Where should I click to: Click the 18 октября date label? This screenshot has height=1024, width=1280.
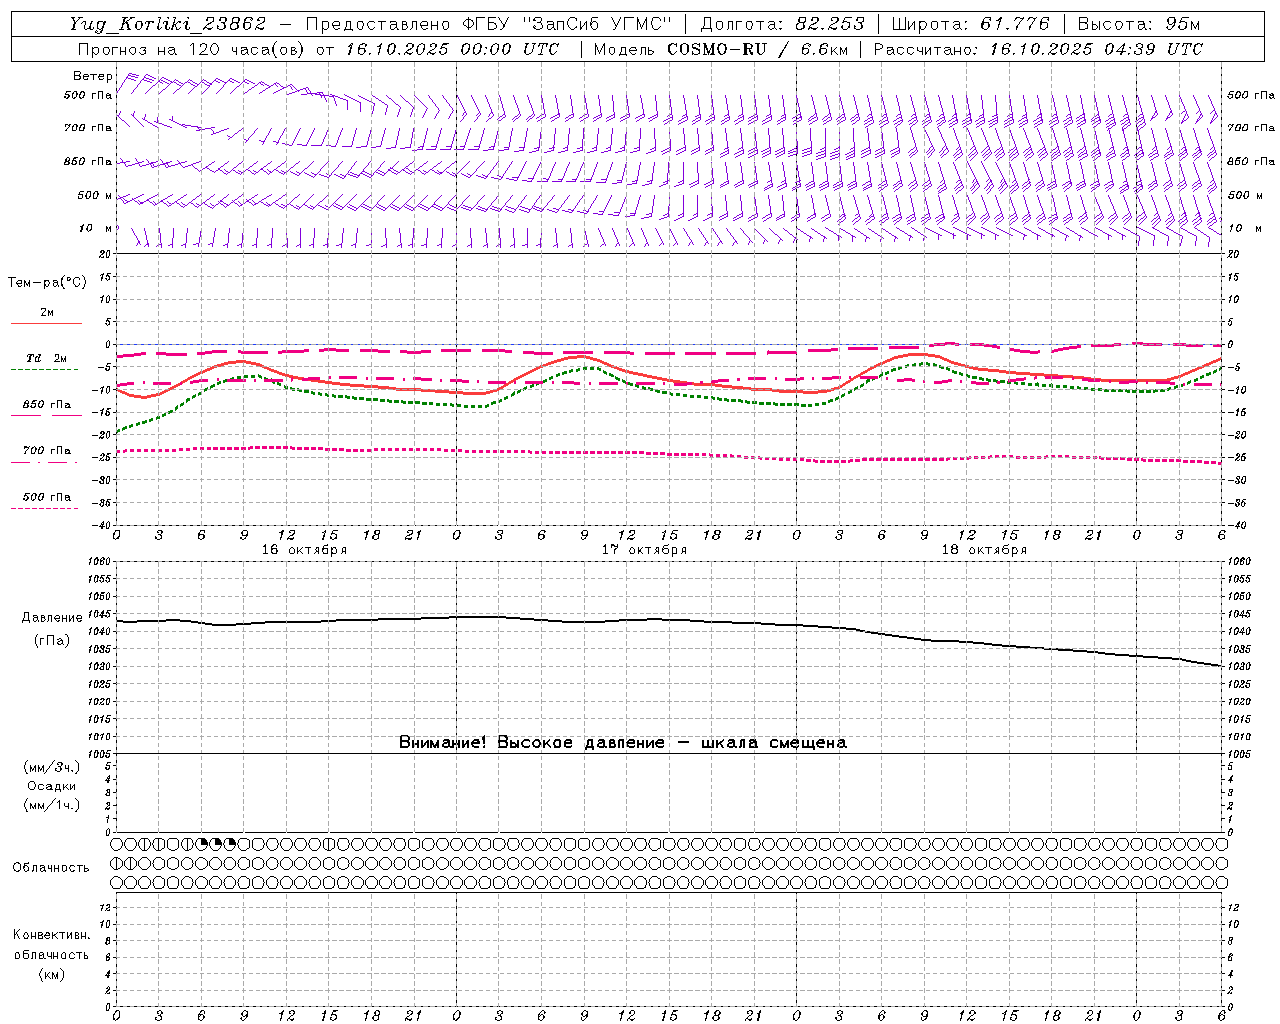984,550
